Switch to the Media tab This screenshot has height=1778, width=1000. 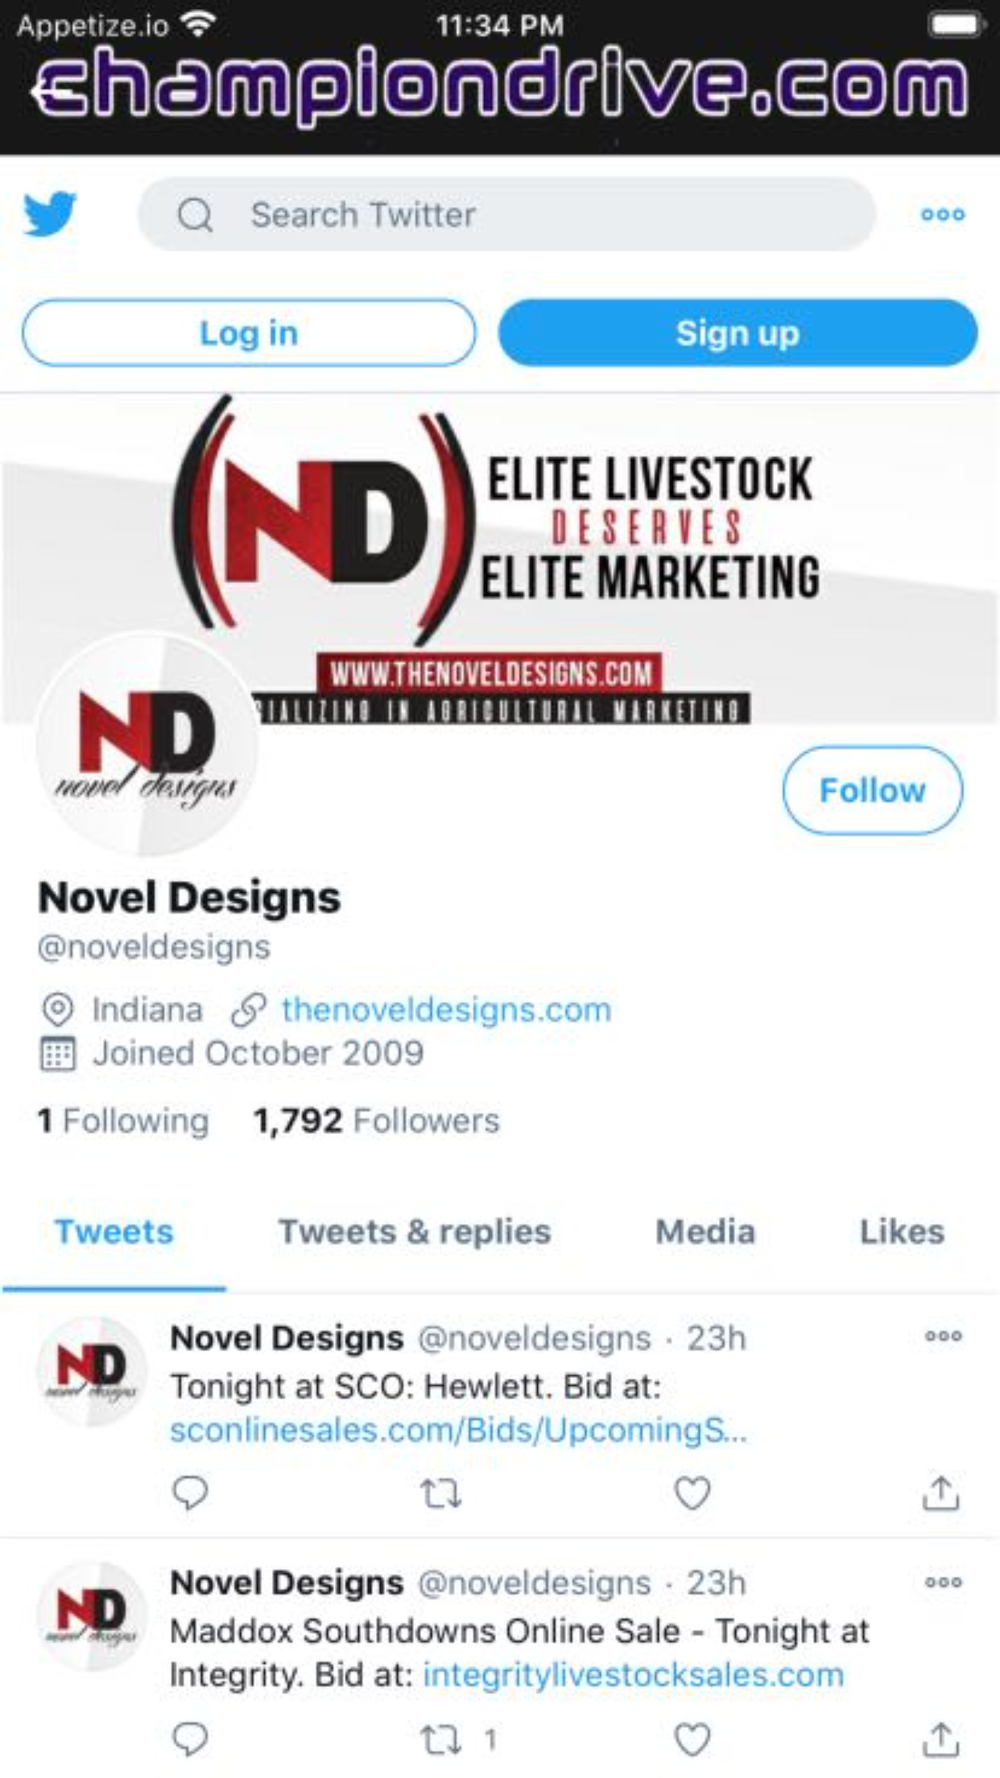coord(705,1232)
